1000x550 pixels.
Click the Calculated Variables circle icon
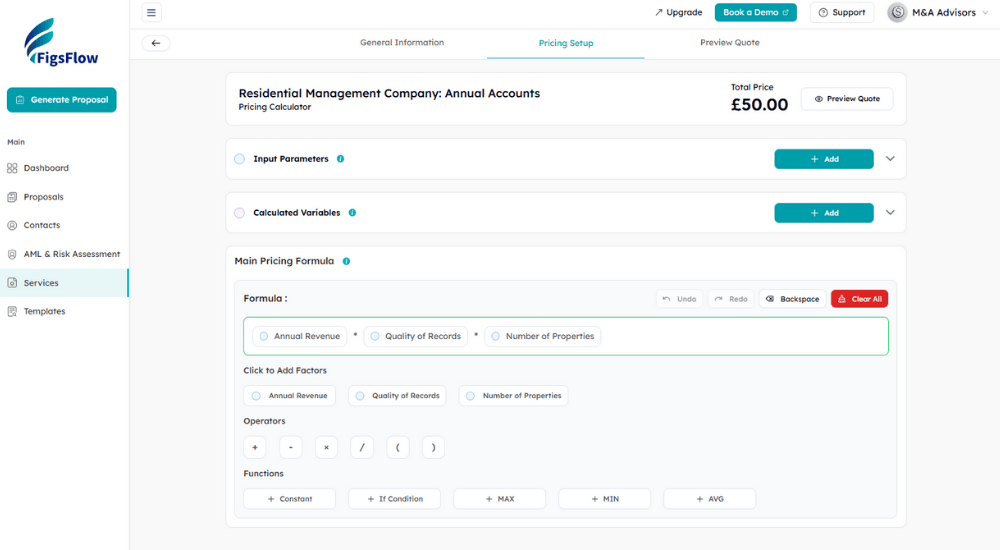click(239, 212)
